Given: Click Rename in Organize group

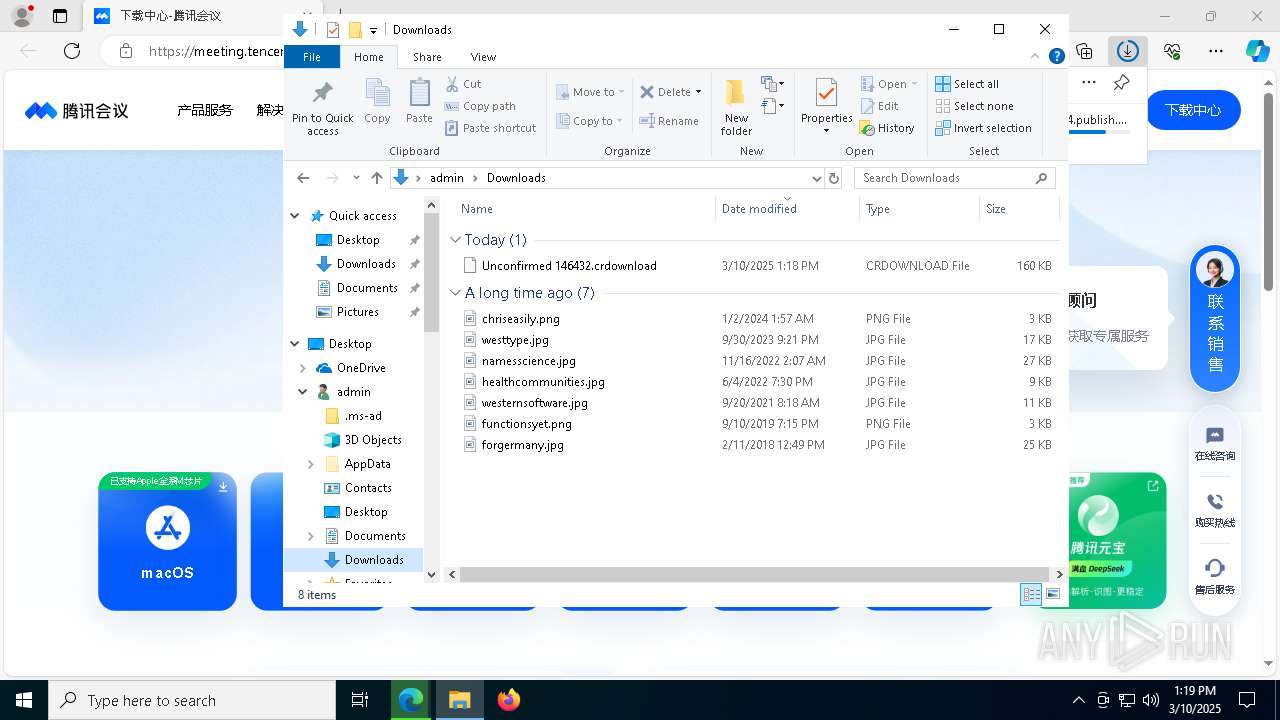Looking at the screenshot, I should (x=669, y=121).
